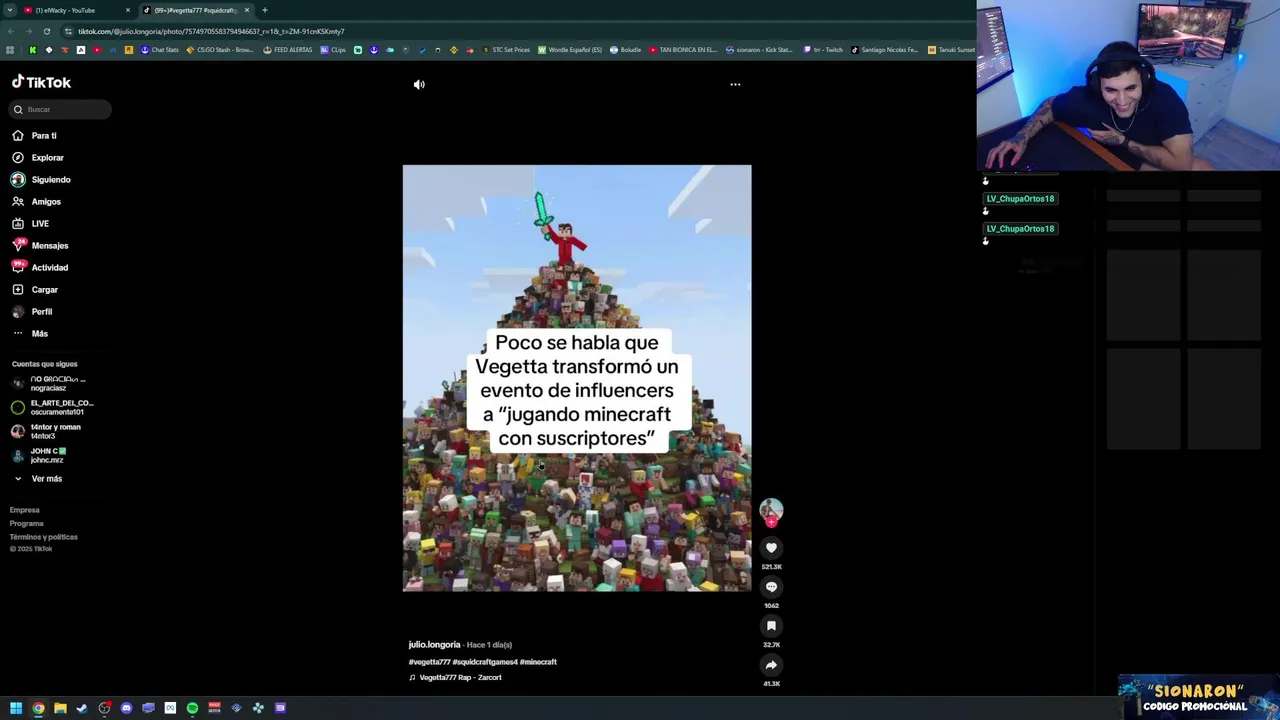Expand followed accounts with Ver más

(x=38, y=479)
